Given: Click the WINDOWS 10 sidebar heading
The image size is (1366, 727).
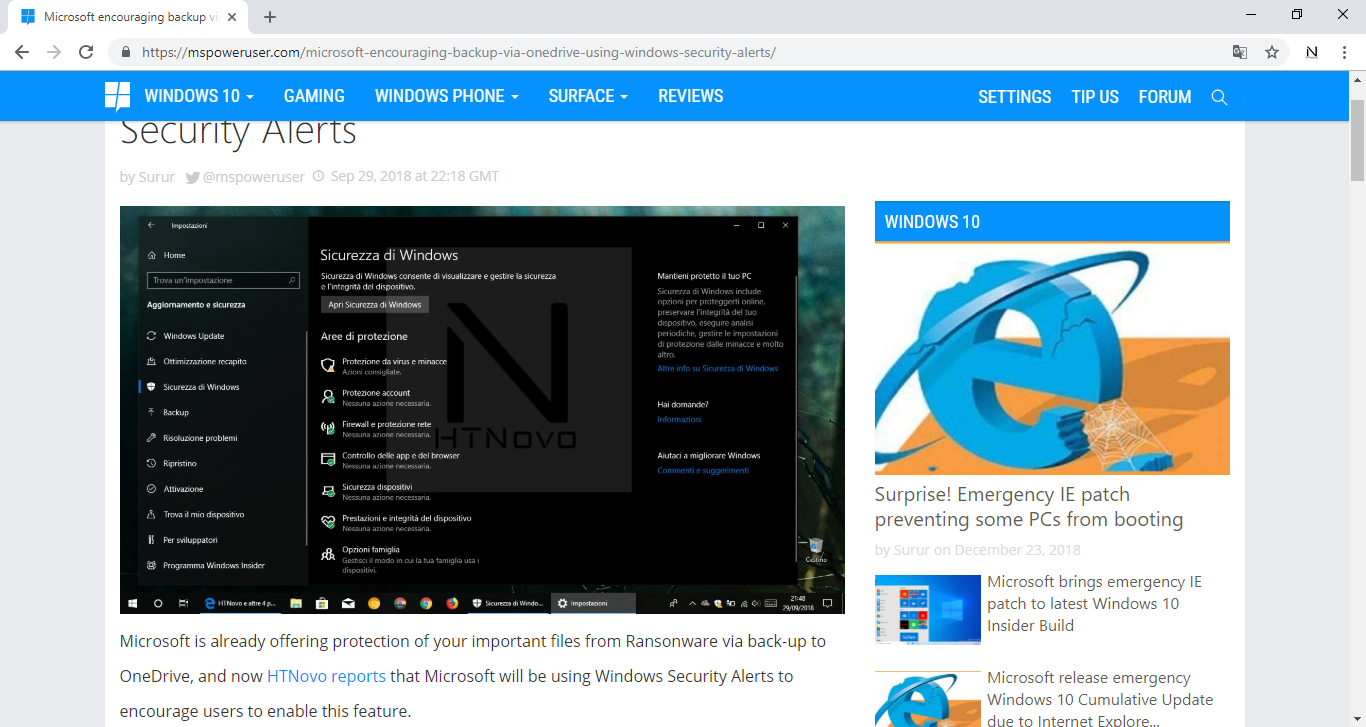Looking at the screenshot, I should pyautogui.click(x=1052, y=222).
